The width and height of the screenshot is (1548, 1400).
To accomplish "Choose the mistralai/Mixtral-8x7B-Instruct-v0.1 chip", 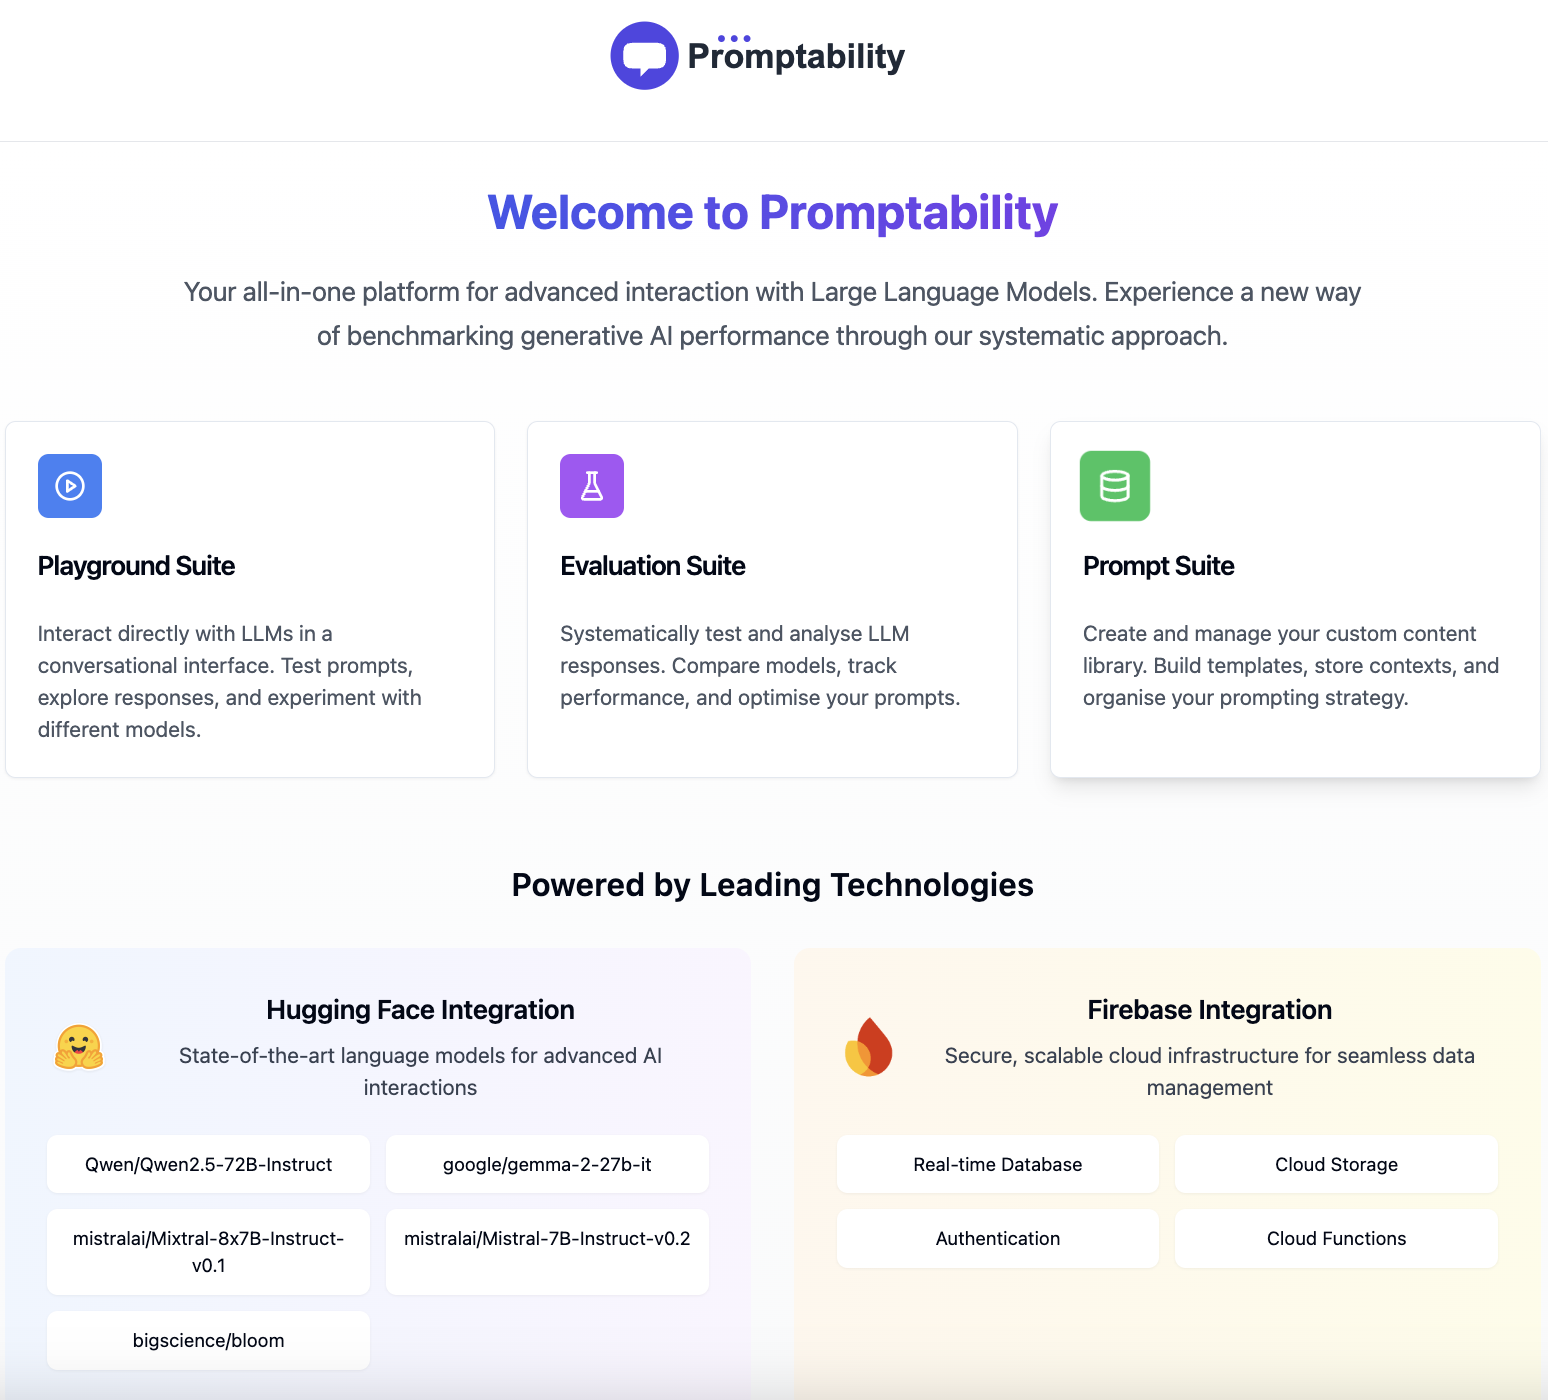I will click(x=208, y=1252).
